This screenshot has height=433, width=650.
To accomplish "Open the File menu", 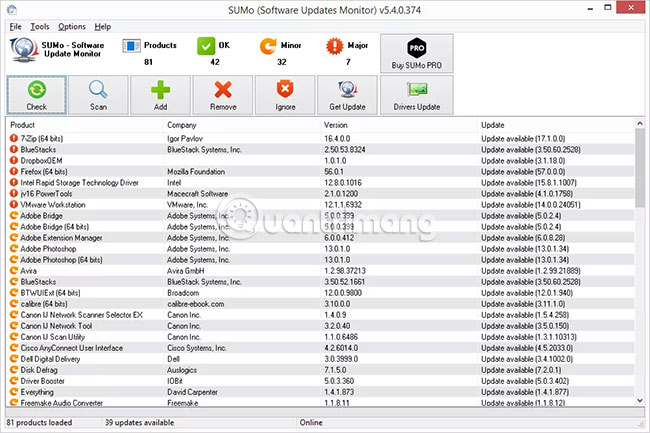I will (x=15, y=27).
